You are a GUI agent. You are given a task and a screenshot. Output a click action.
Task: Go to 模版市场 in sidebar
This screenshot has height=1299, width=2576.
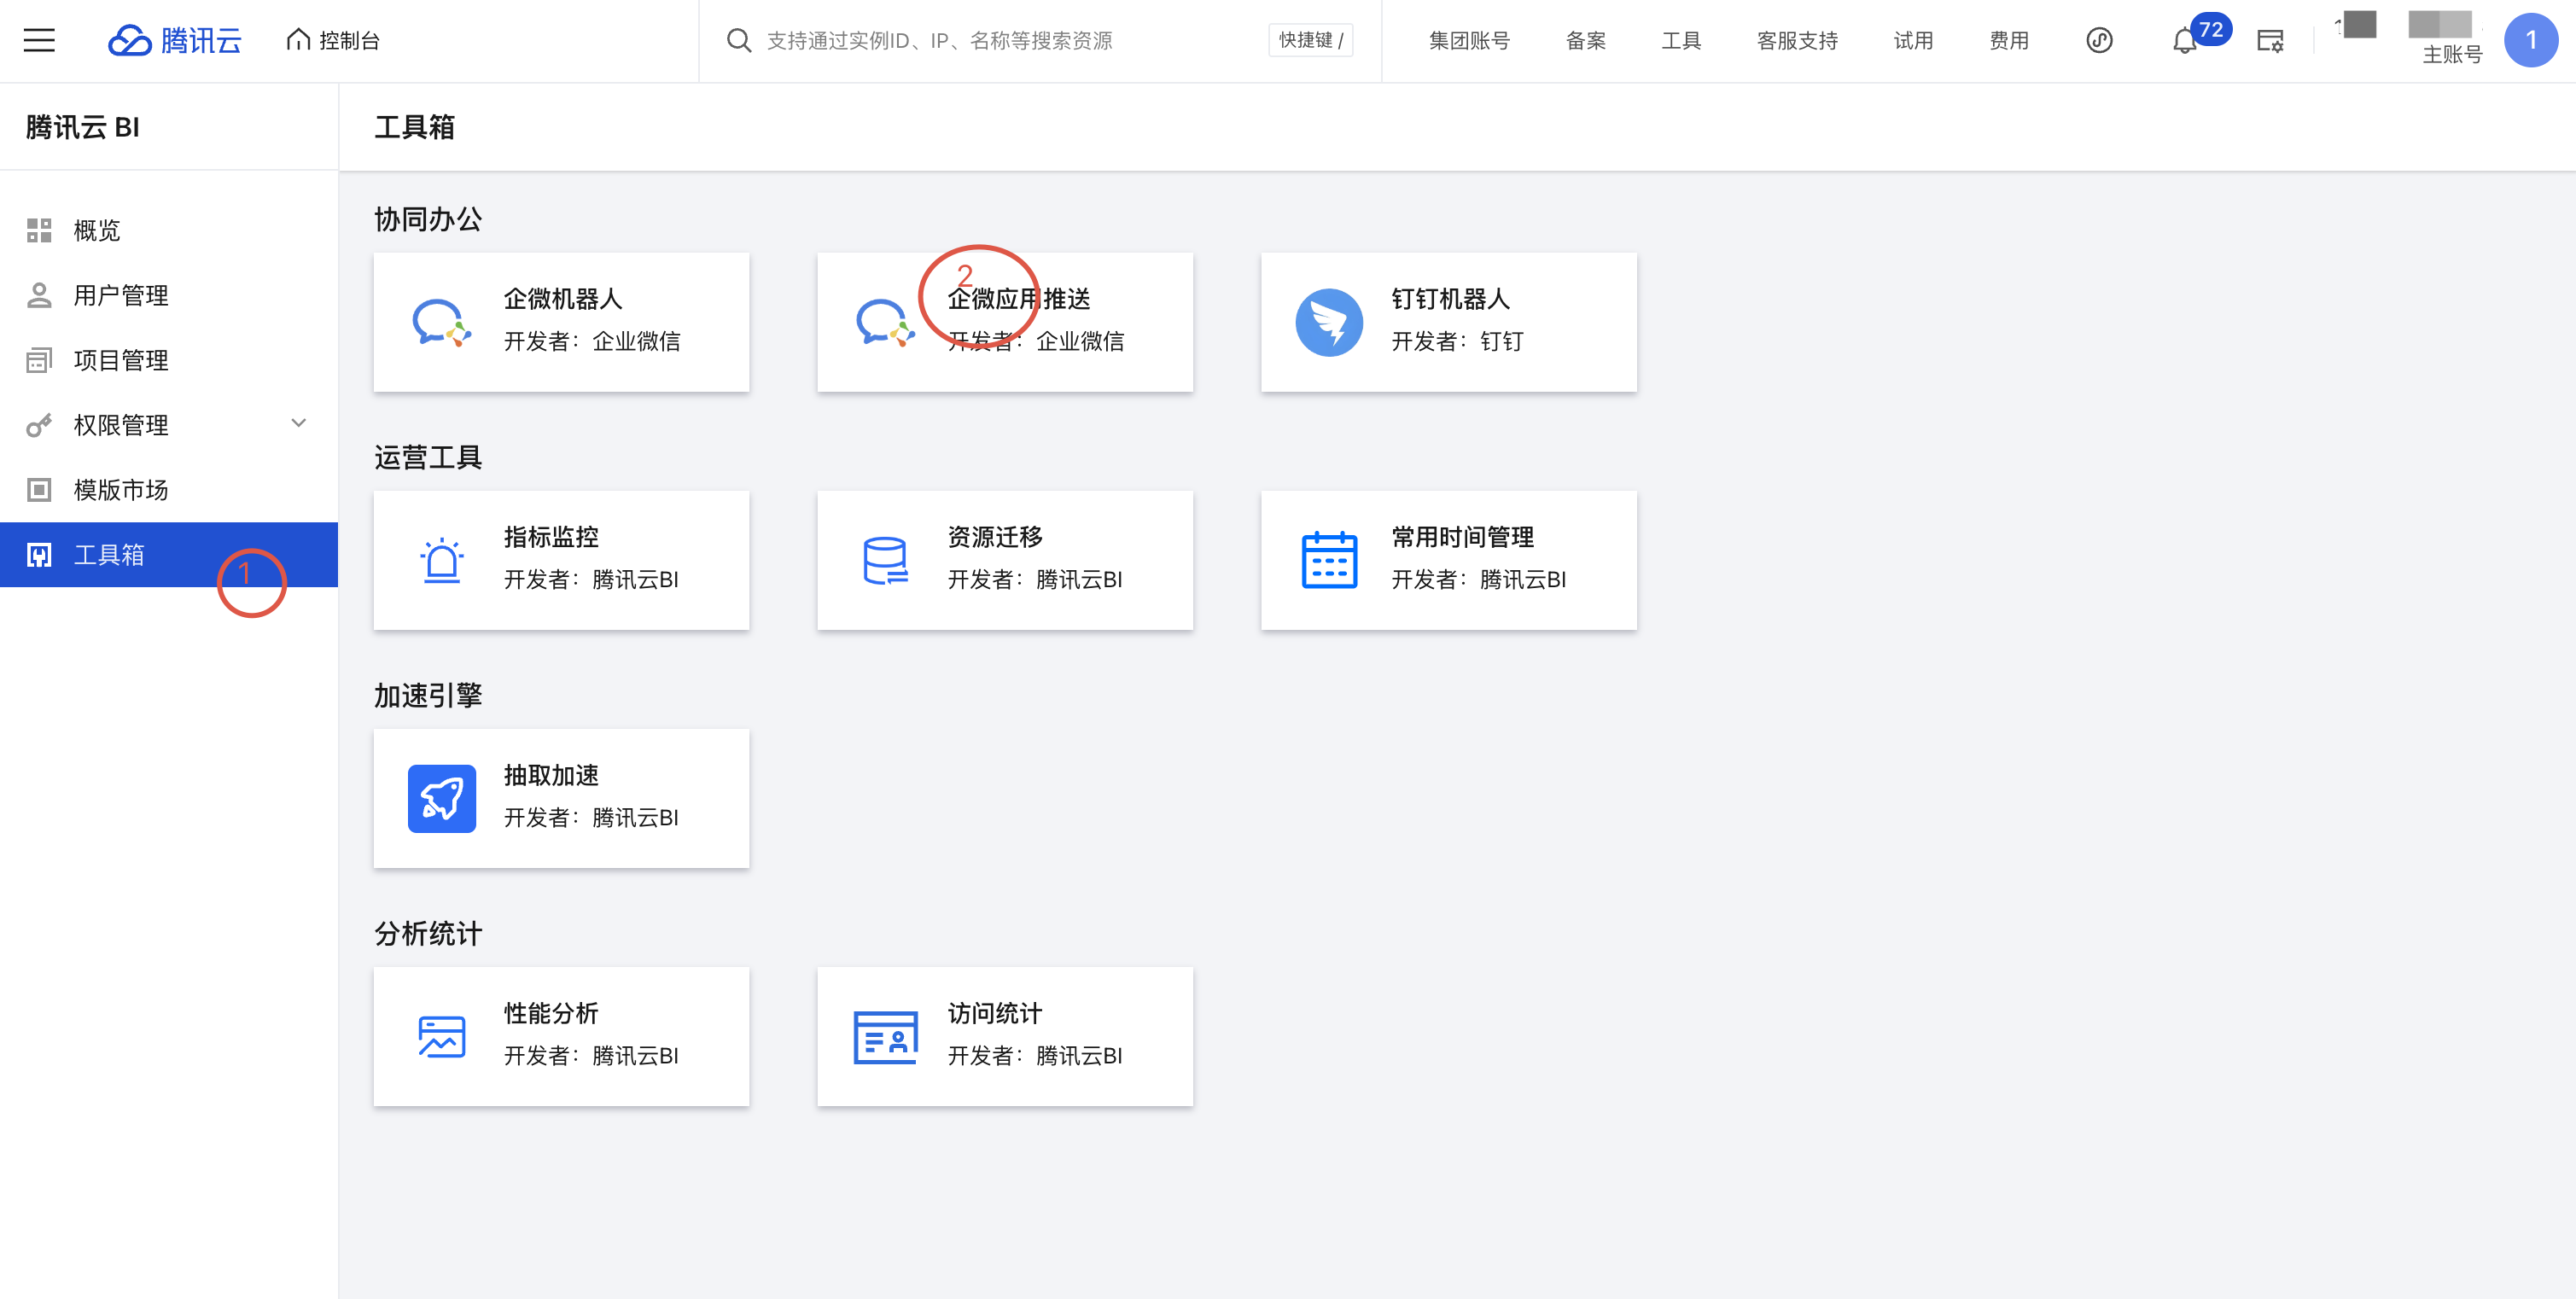click(x=120, y=490)
